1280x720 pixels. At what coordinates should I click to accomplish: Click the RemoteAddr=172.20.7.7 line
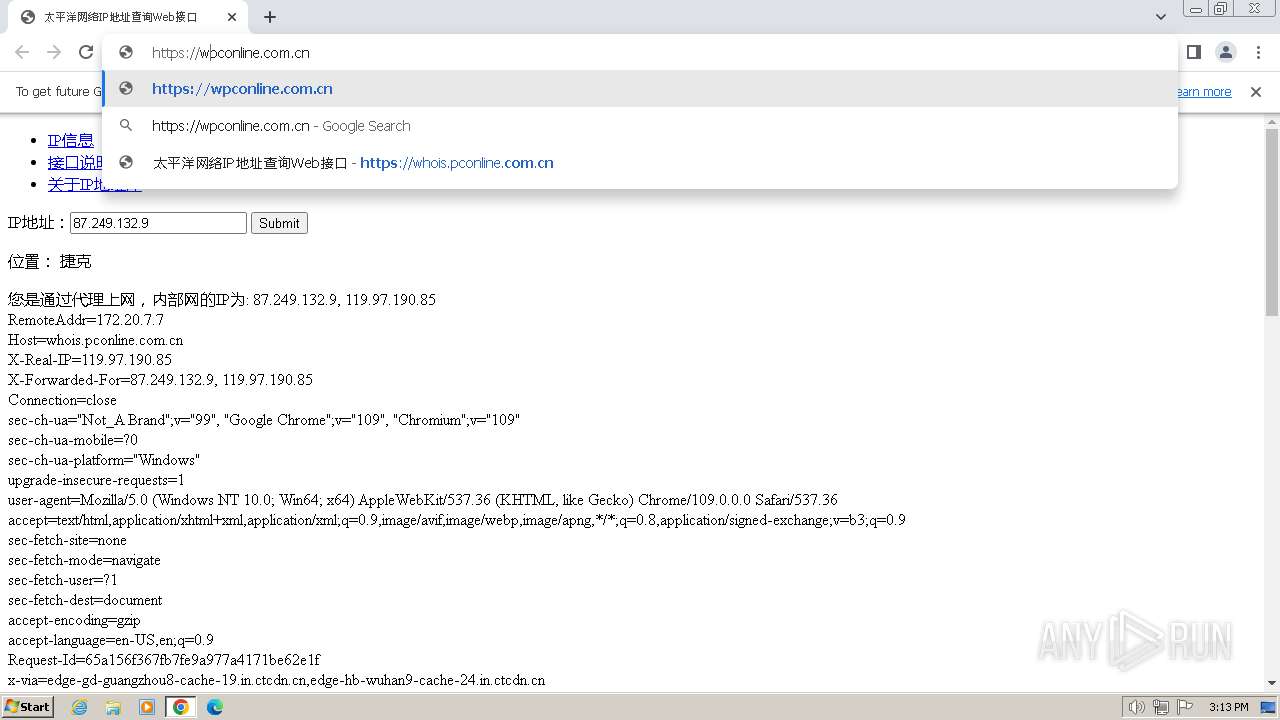point(86,320)
